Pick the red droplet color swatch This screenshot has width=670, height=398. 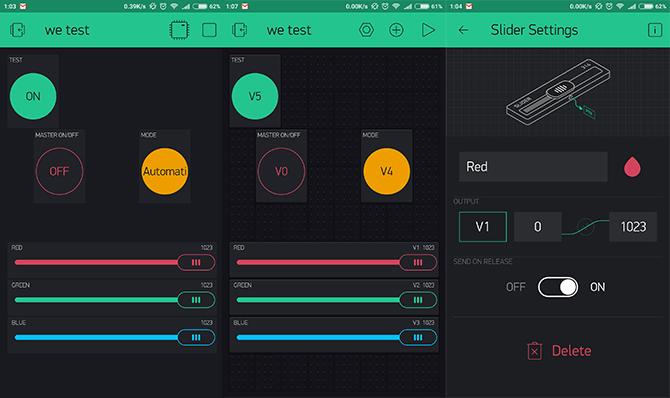coord(632,167)
